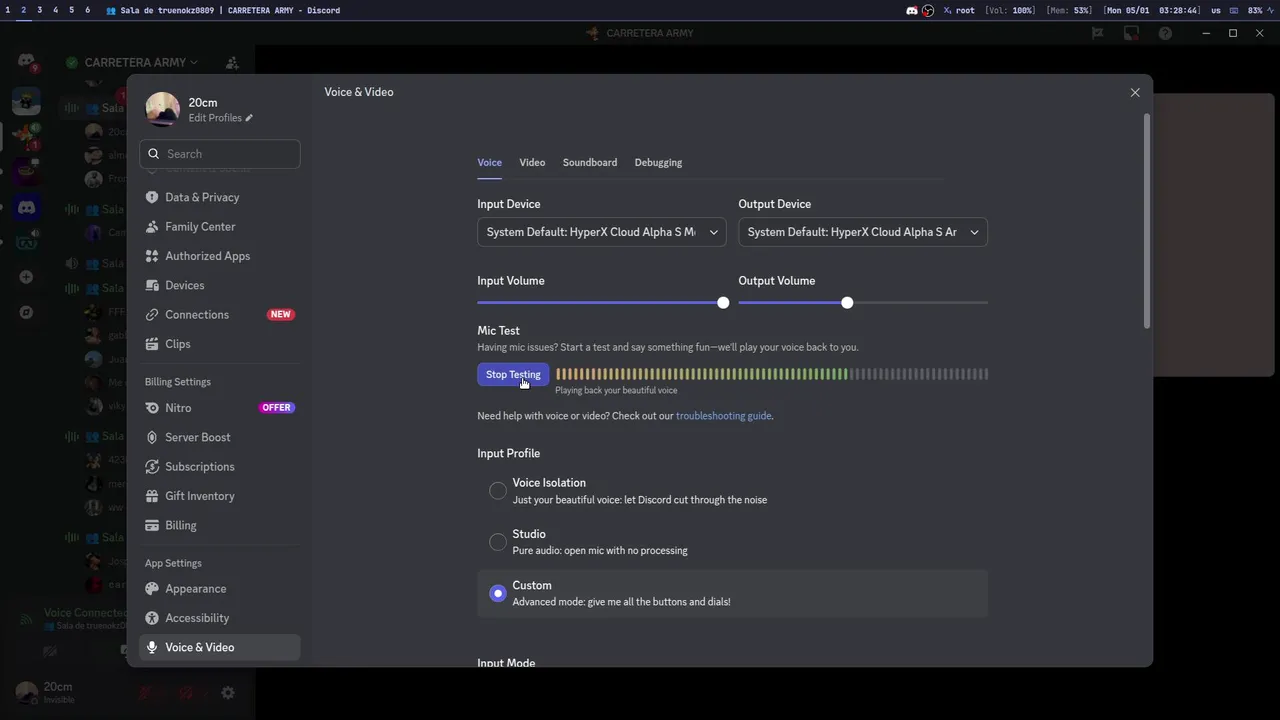1280x720 pixels.
Task: Click the Stop Testing button
Action: (x=513, y=375)
